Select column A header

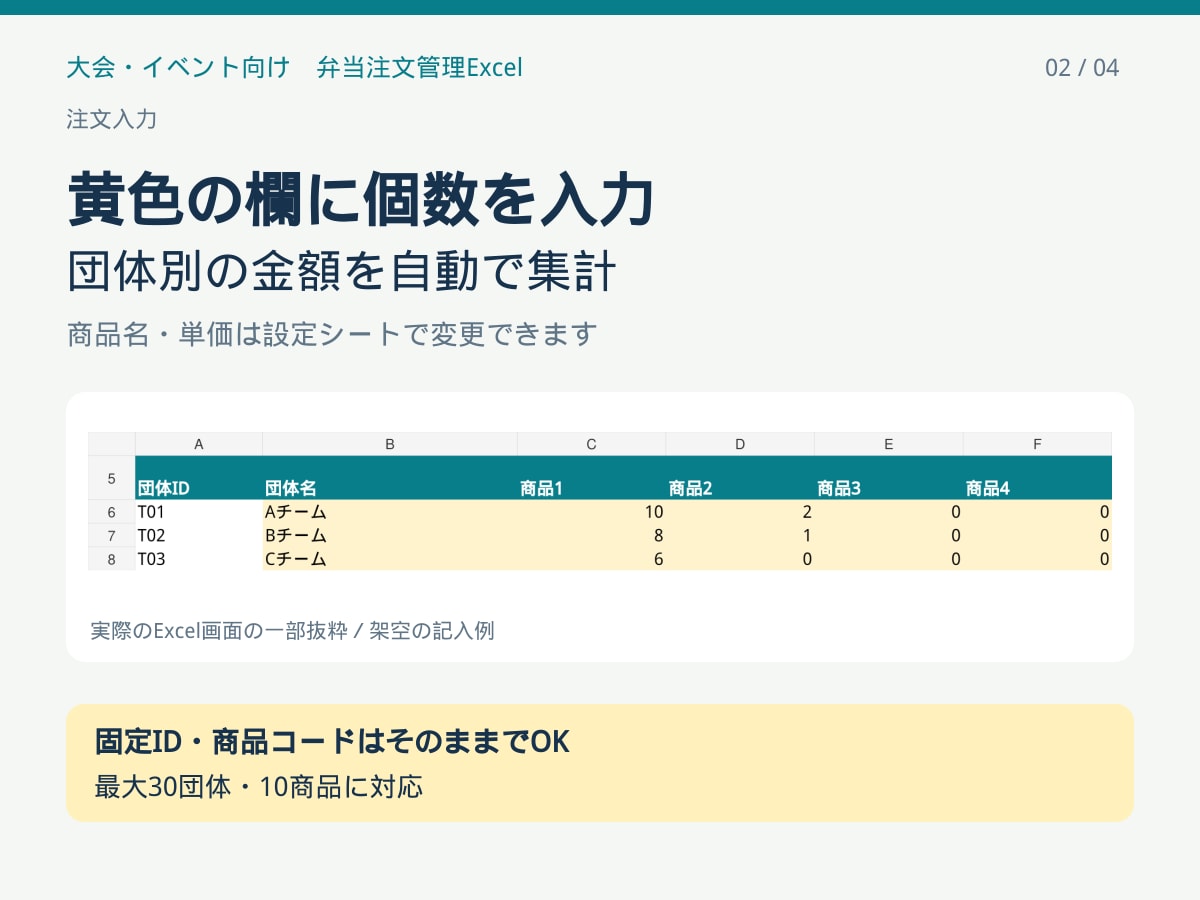pos(199,444)
